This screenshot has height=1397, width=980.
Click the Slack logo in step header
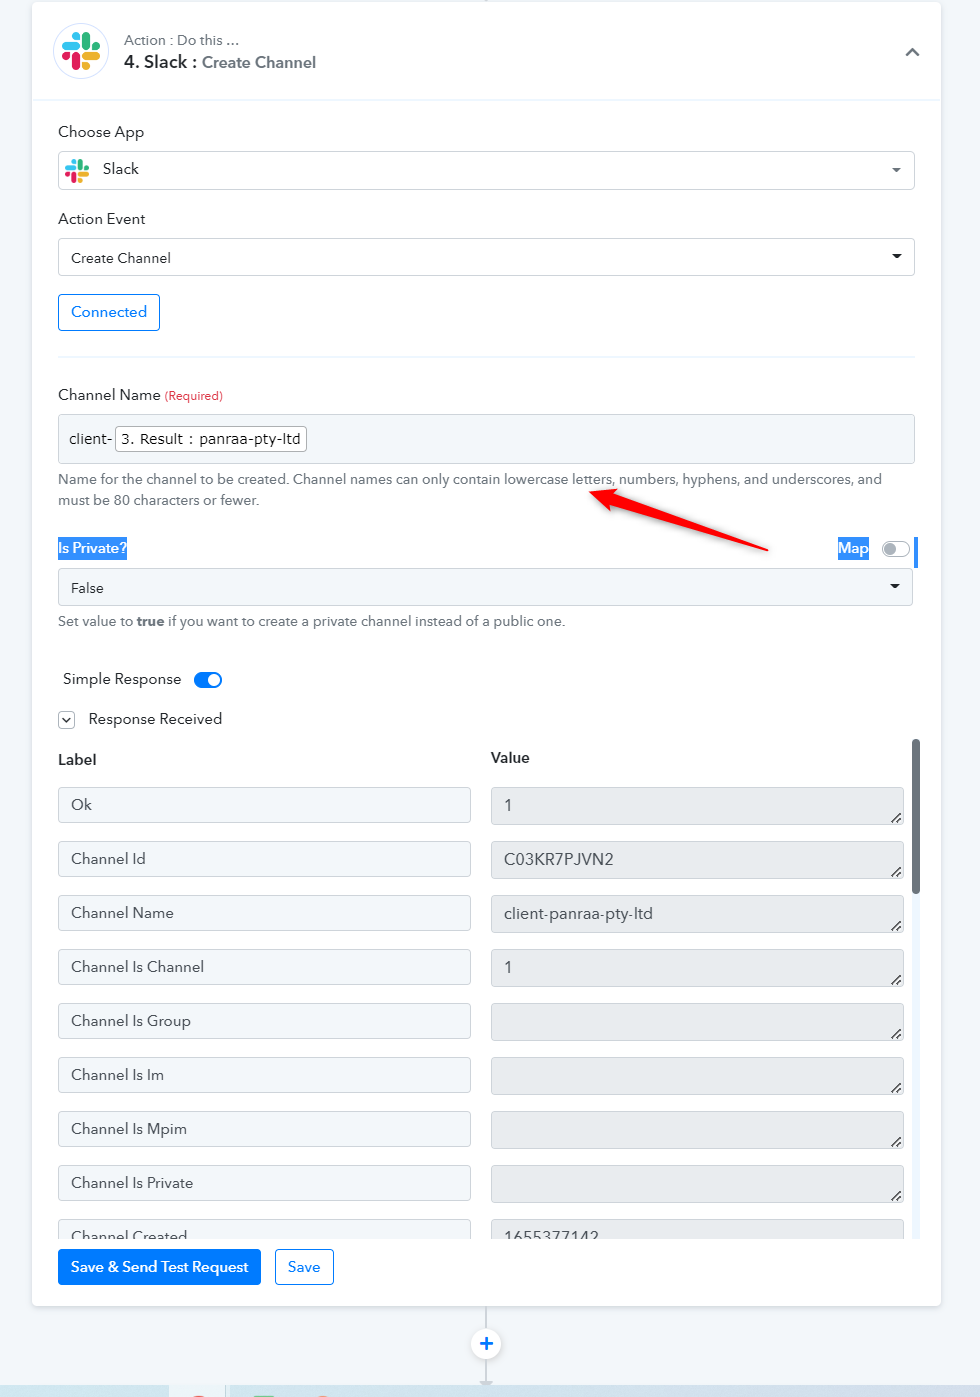click(81, 51)
